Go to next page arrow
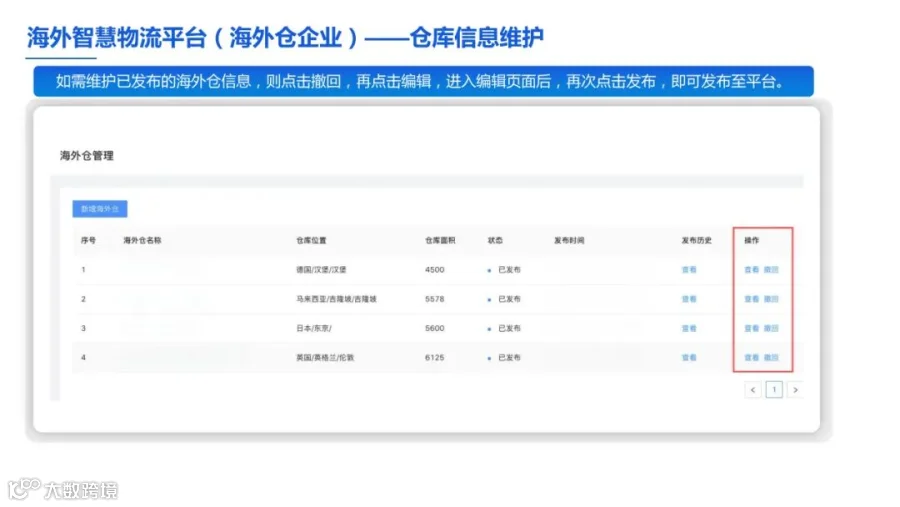This screenshot has height=507, width=900. coord(795,390)
